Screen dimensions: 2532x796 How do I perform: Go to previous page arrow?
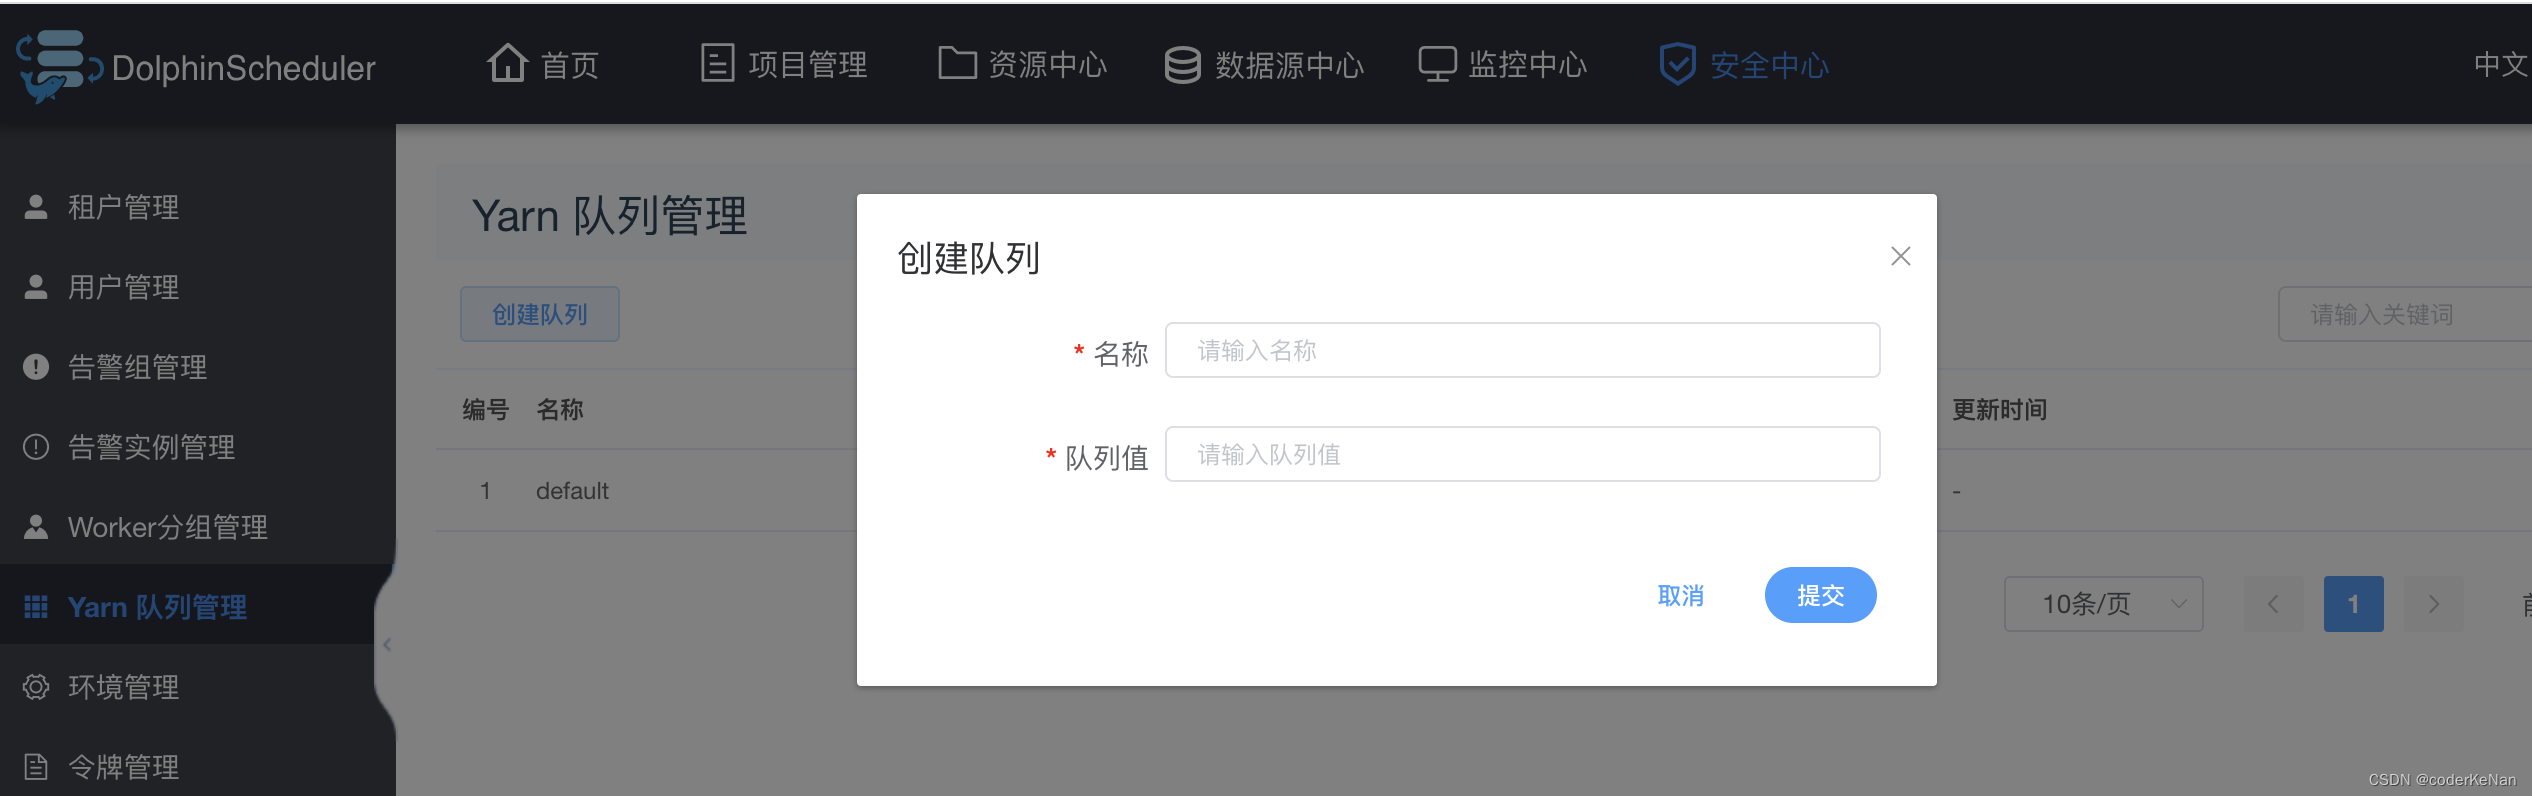[2273, 604]
